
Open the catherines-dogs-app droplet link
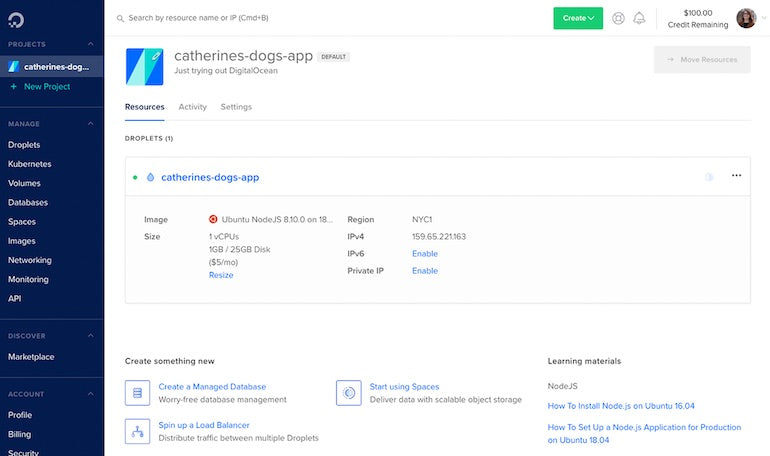coord(210,177)
